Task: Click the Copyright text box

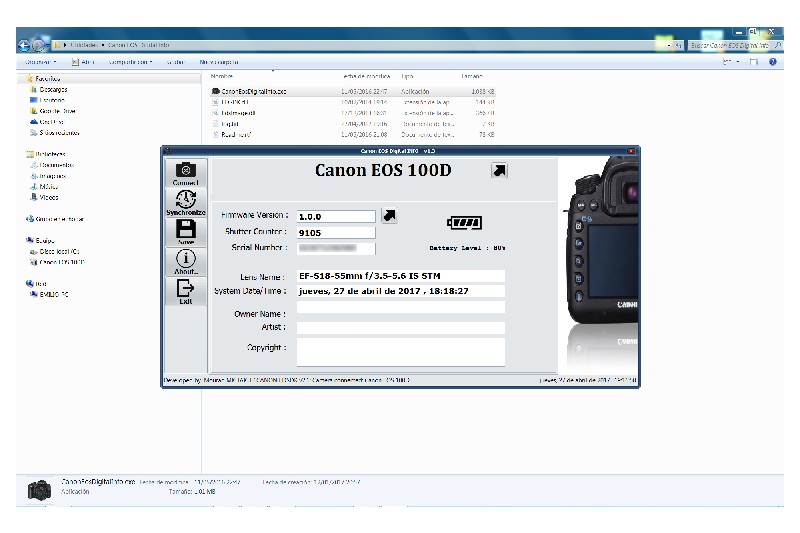Action: point(401,352)
